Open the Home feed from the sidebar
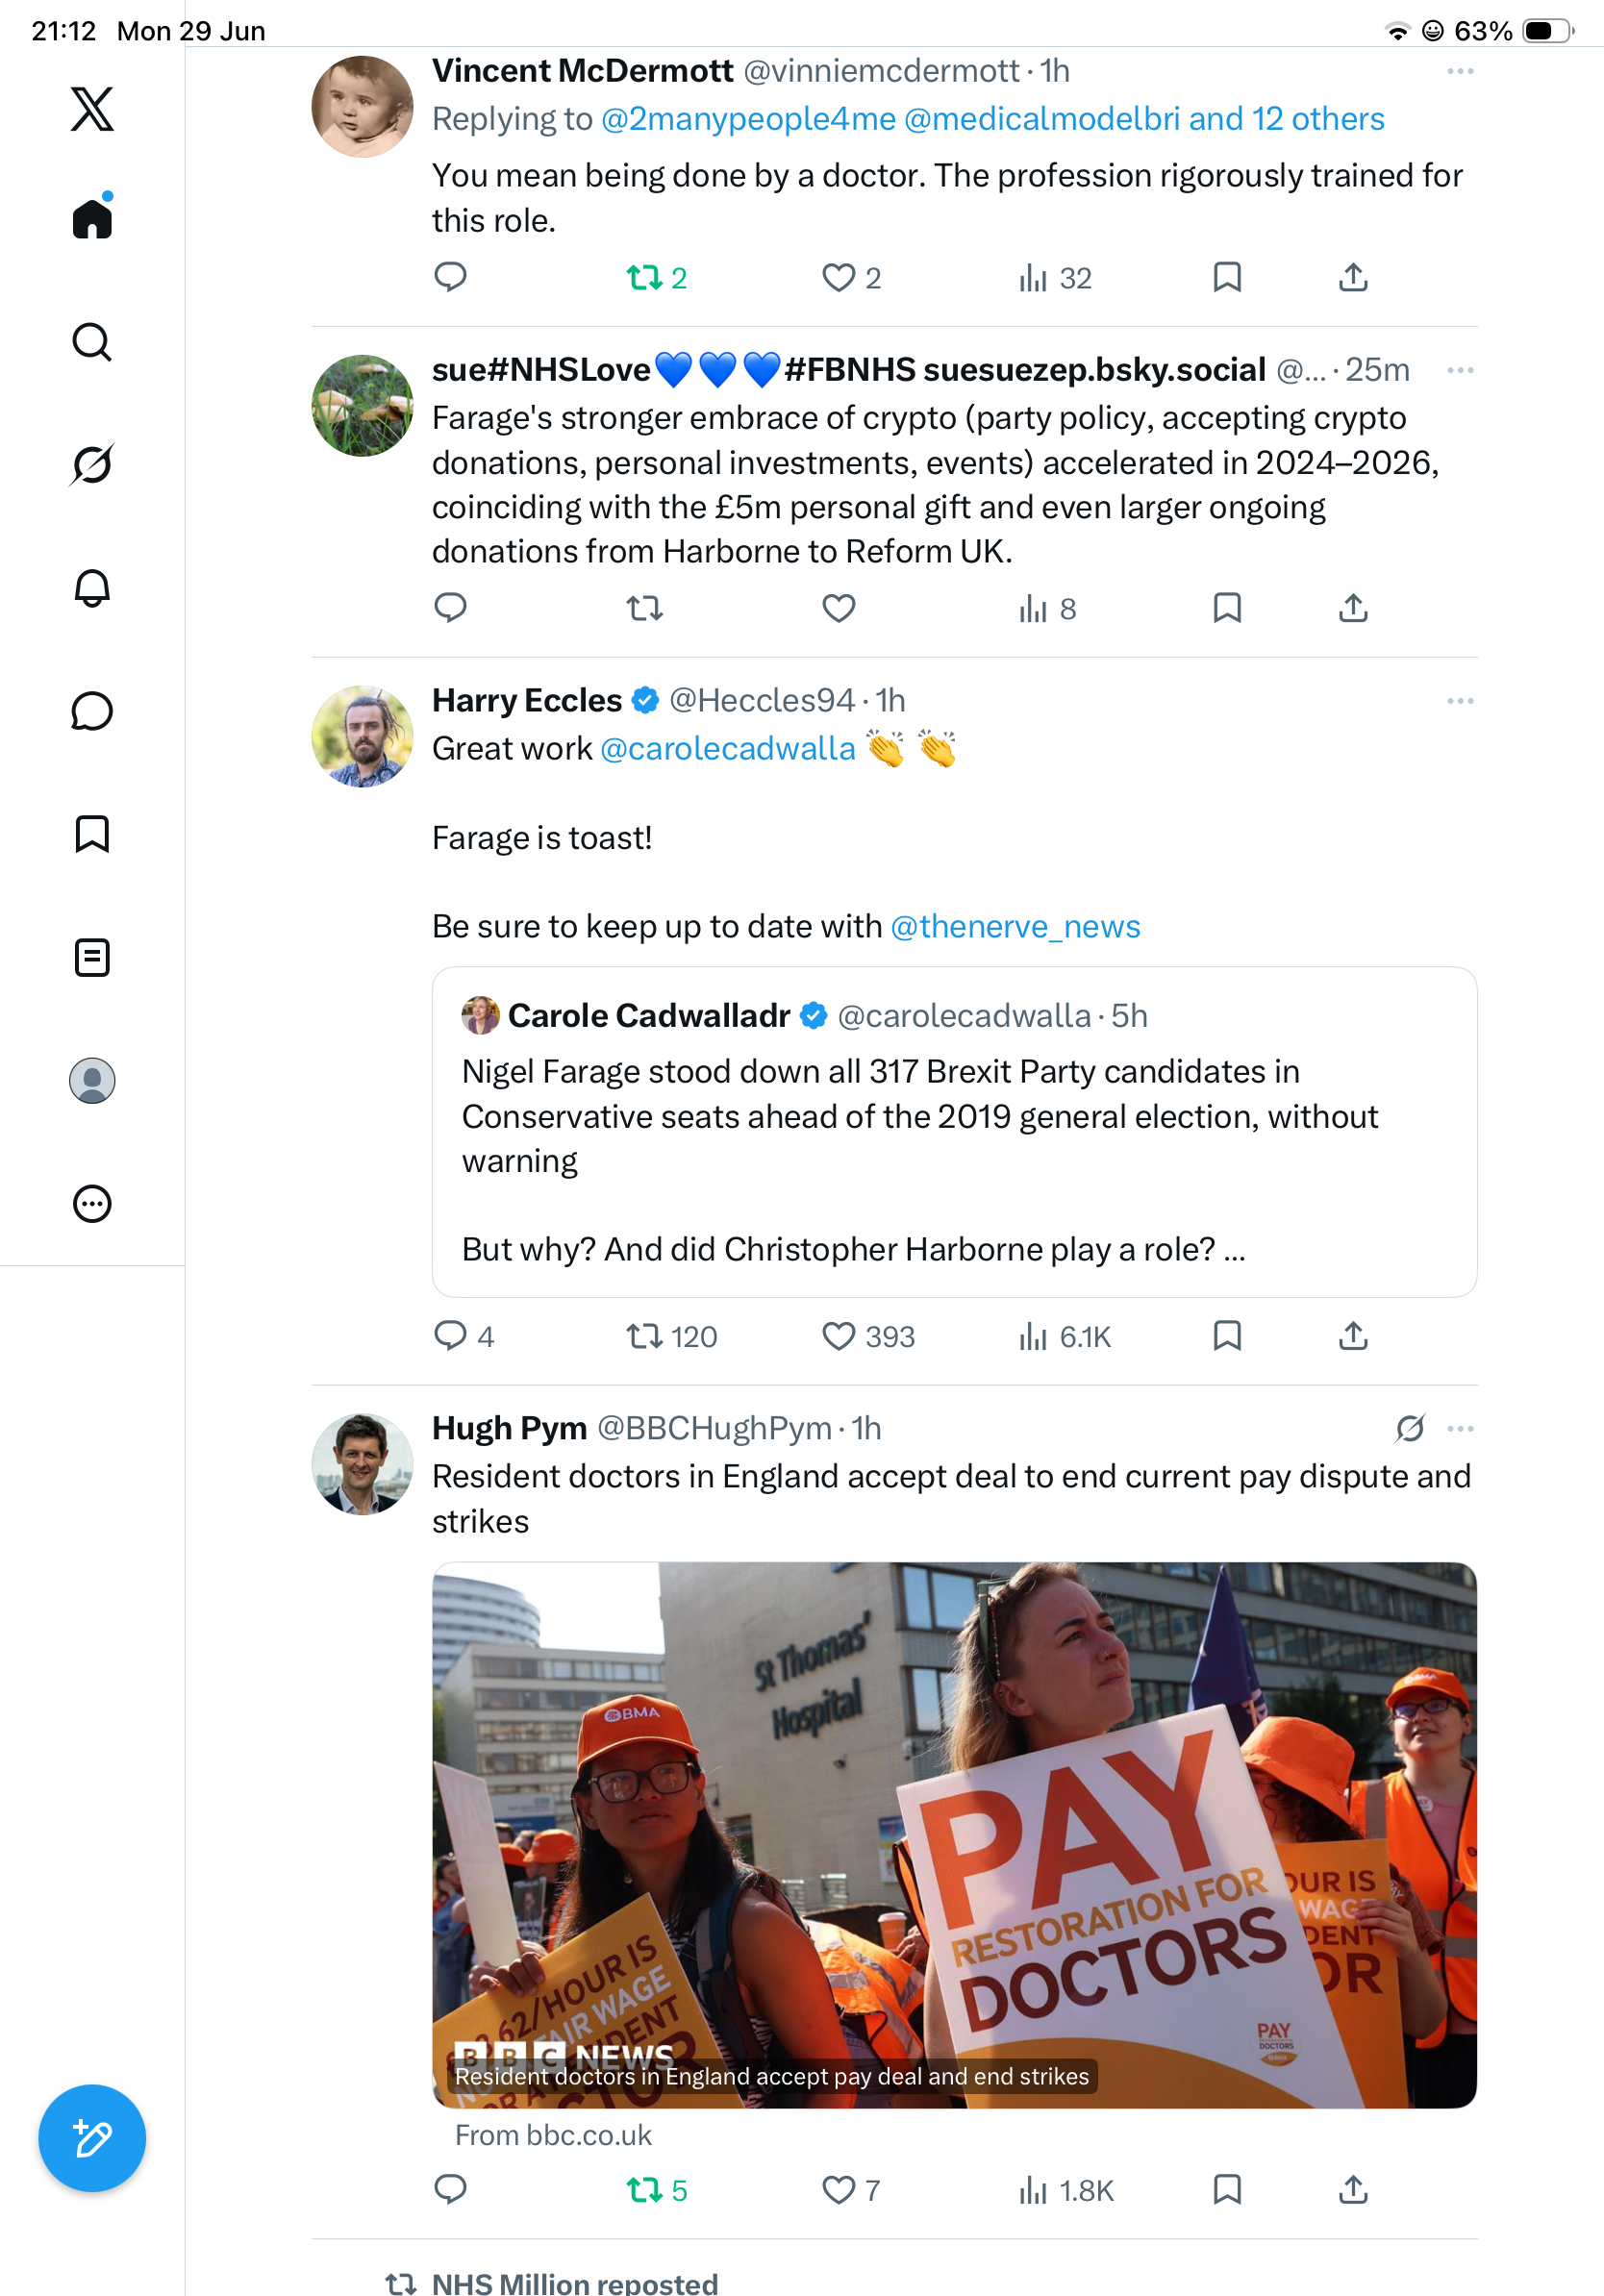Viewport: 1604px width, 2296px height. pyautogui.click(x=92, y=217)
